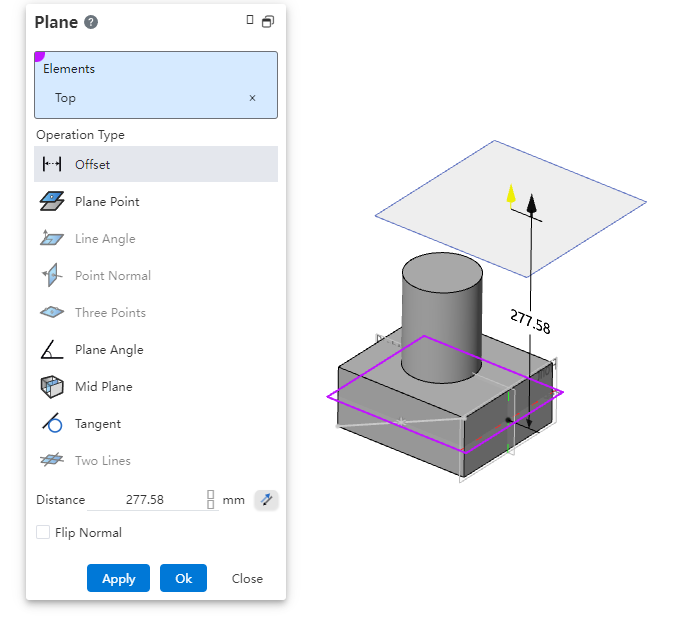Click the measure distance picker icon

pyautogui.click(x=266, y=500)
